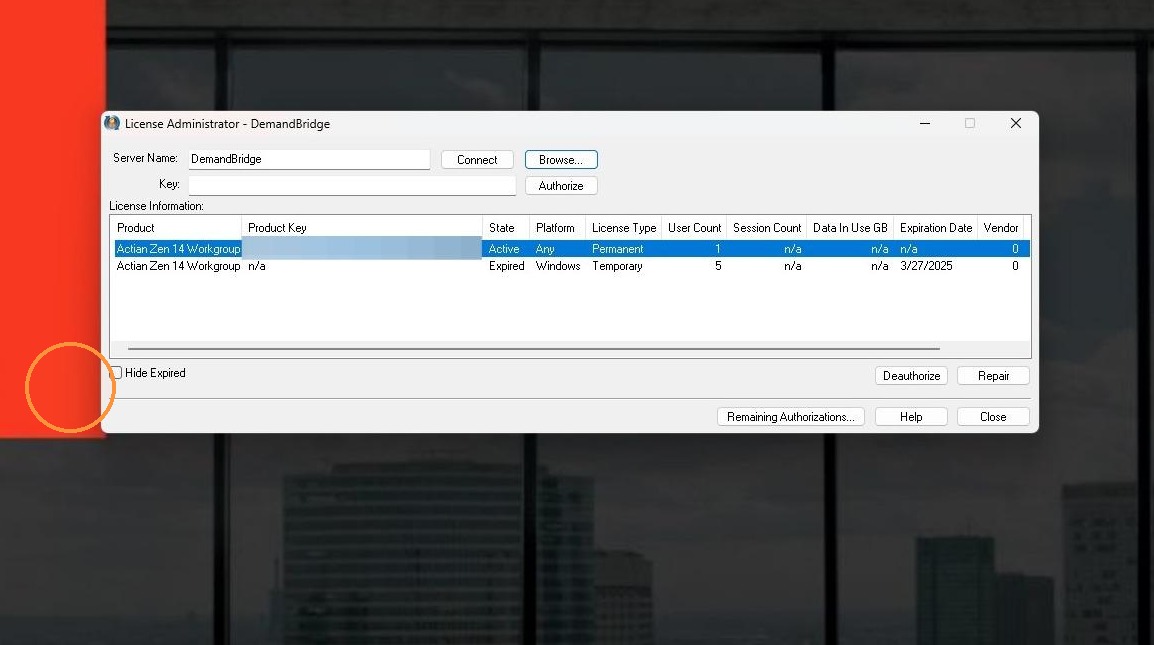The height and width of the screenshot is (645, 1154).
Task: Click the License Administrator app icon in title bar
Action: click(x=112, y=123)
